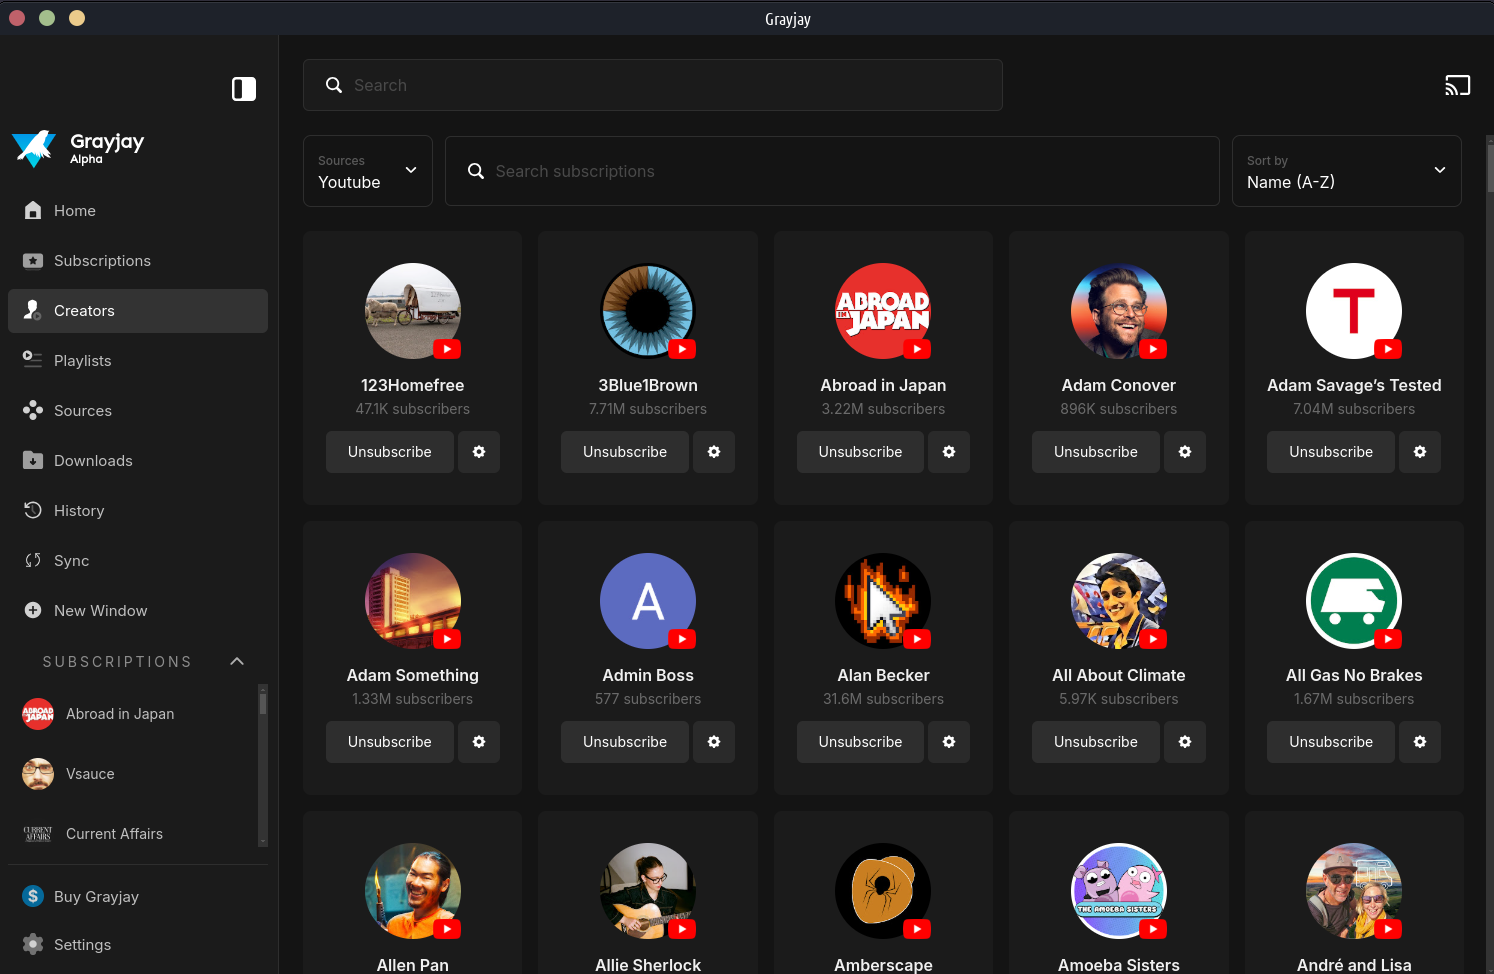Start Sync from the sidebar
The image size is (1494, 974).
[71, 561]
